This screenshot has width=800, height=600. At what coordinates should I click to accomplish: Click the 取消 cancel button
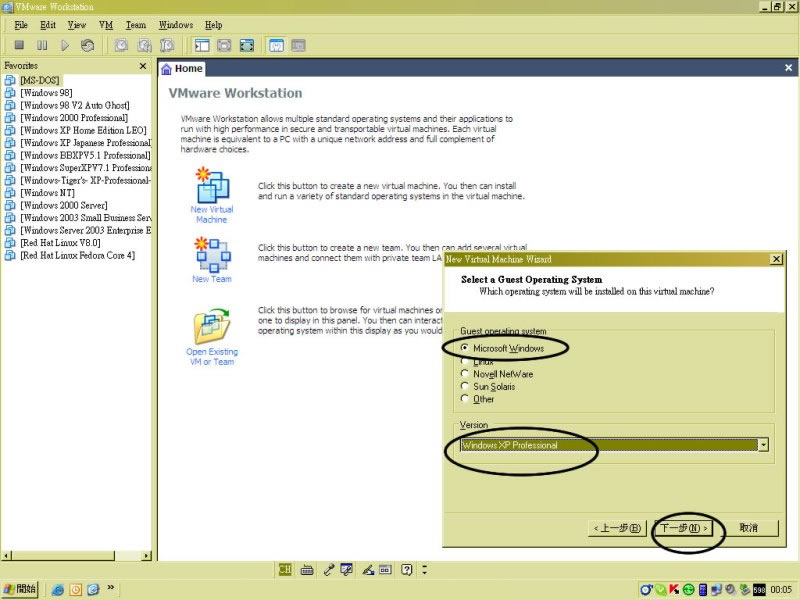749,528
